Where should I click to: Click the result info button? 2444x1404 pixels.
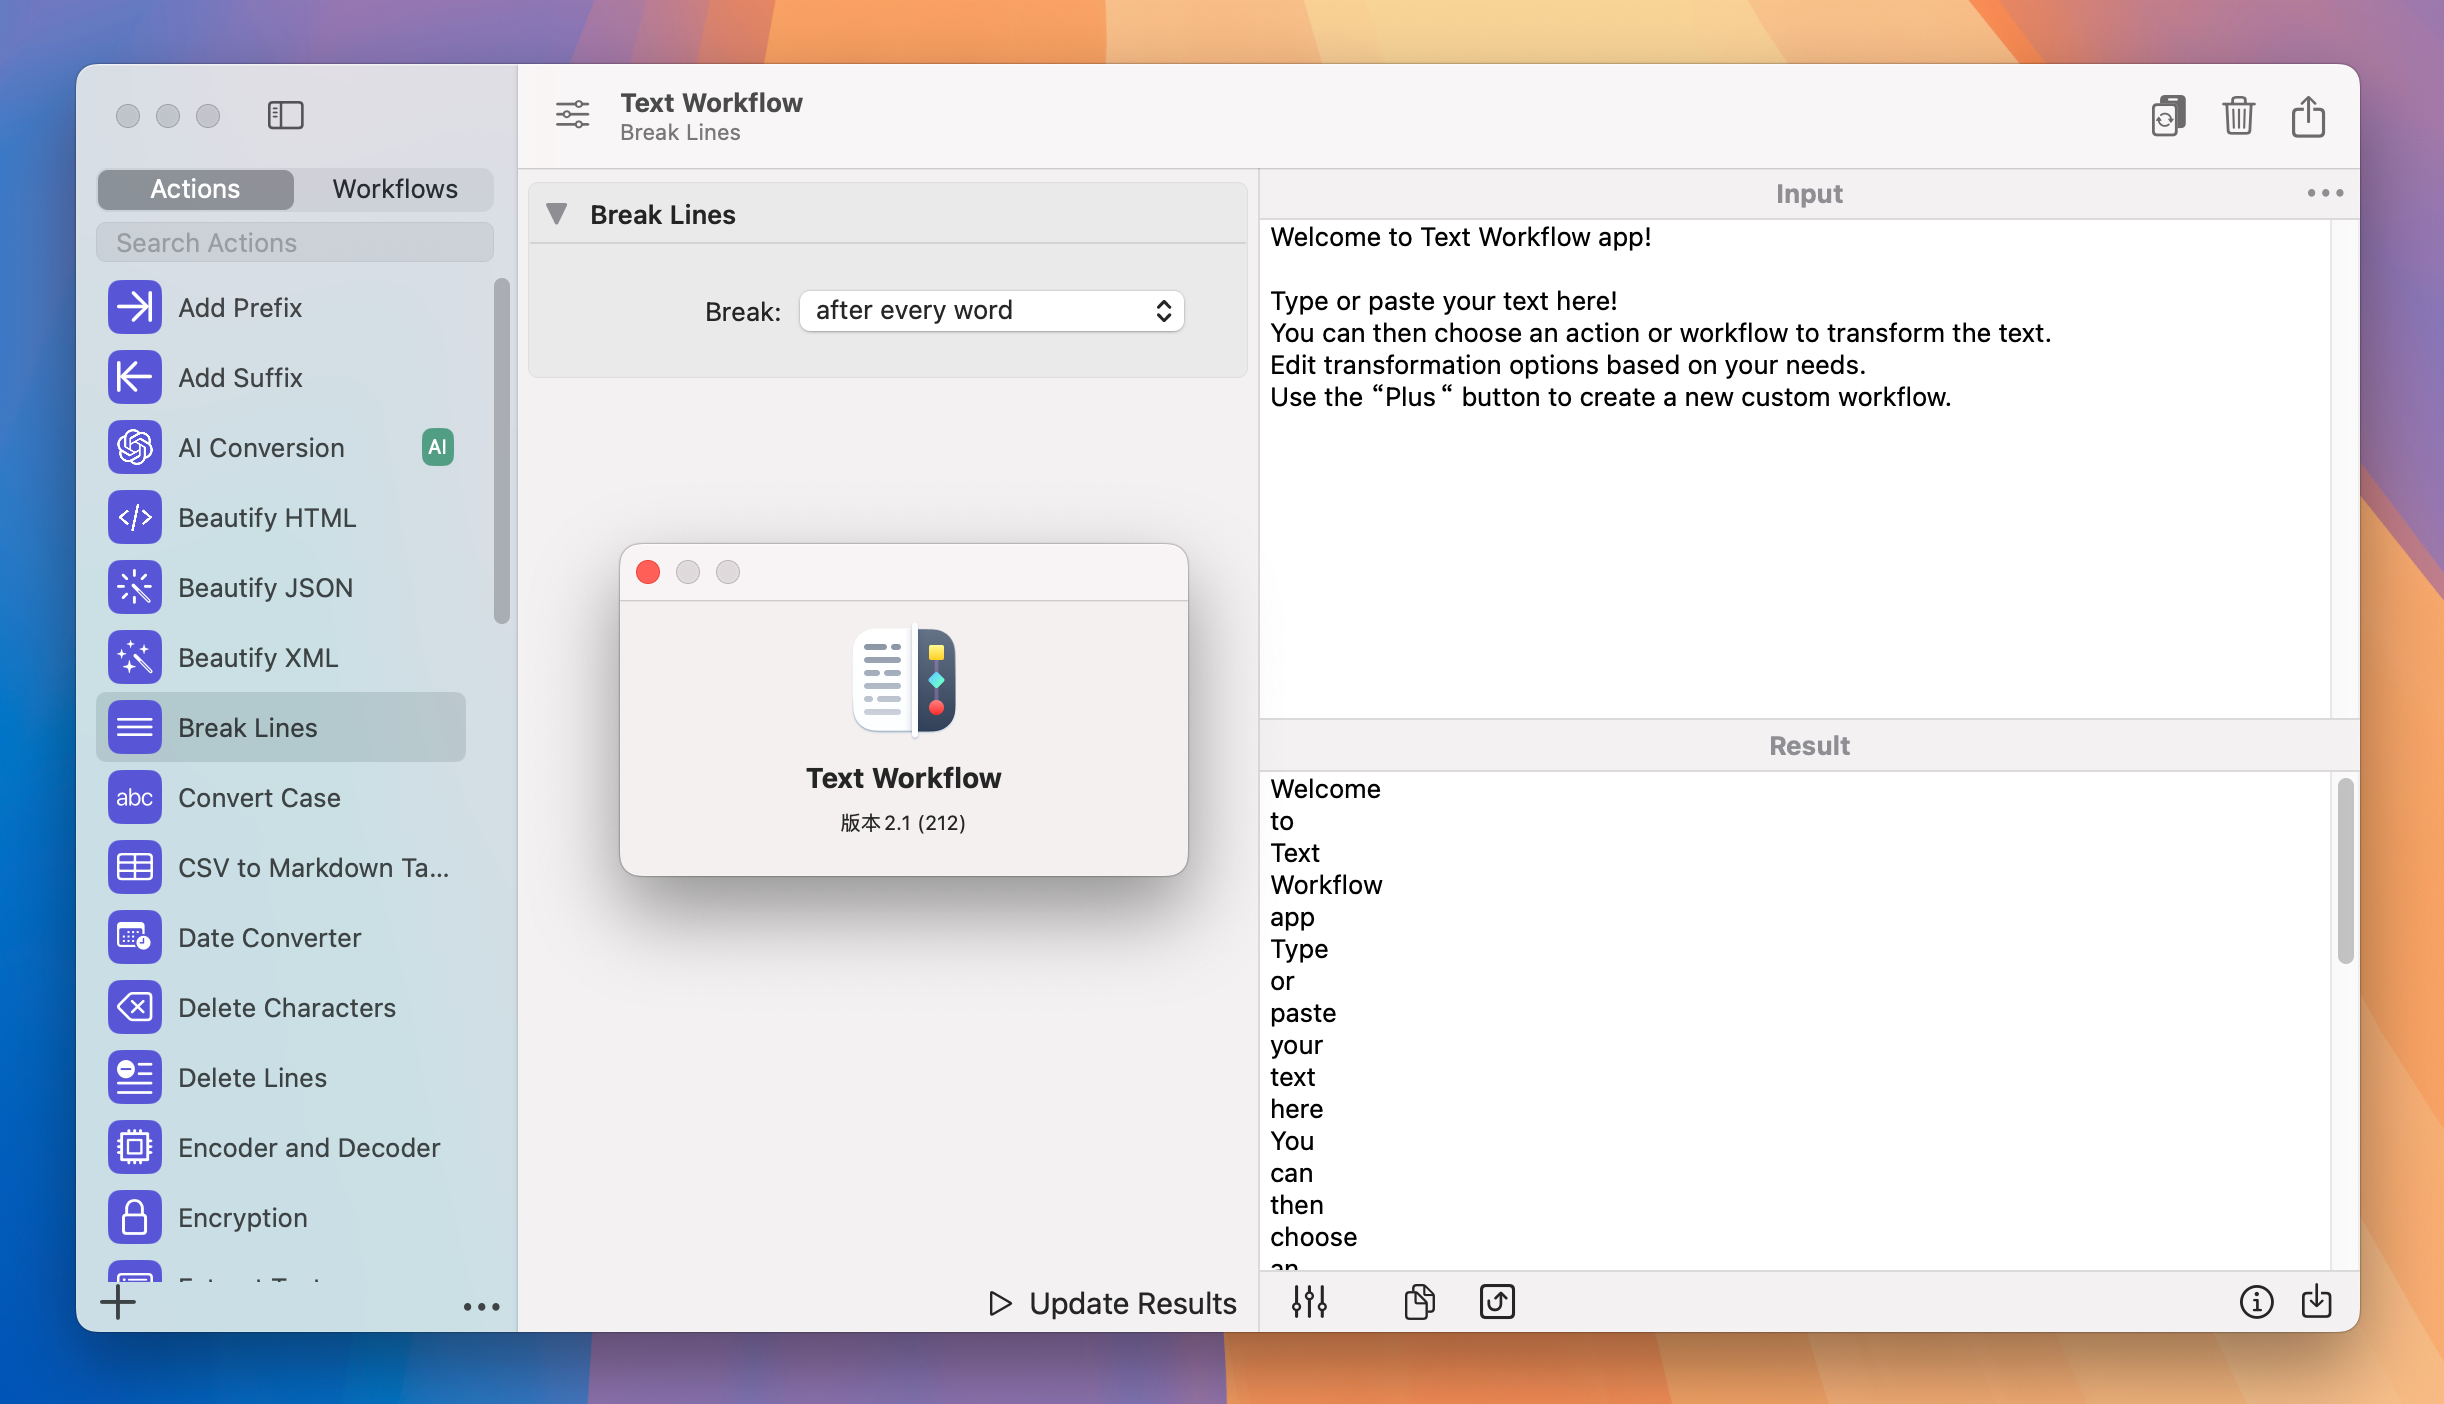click(x=2256, y=1302)
